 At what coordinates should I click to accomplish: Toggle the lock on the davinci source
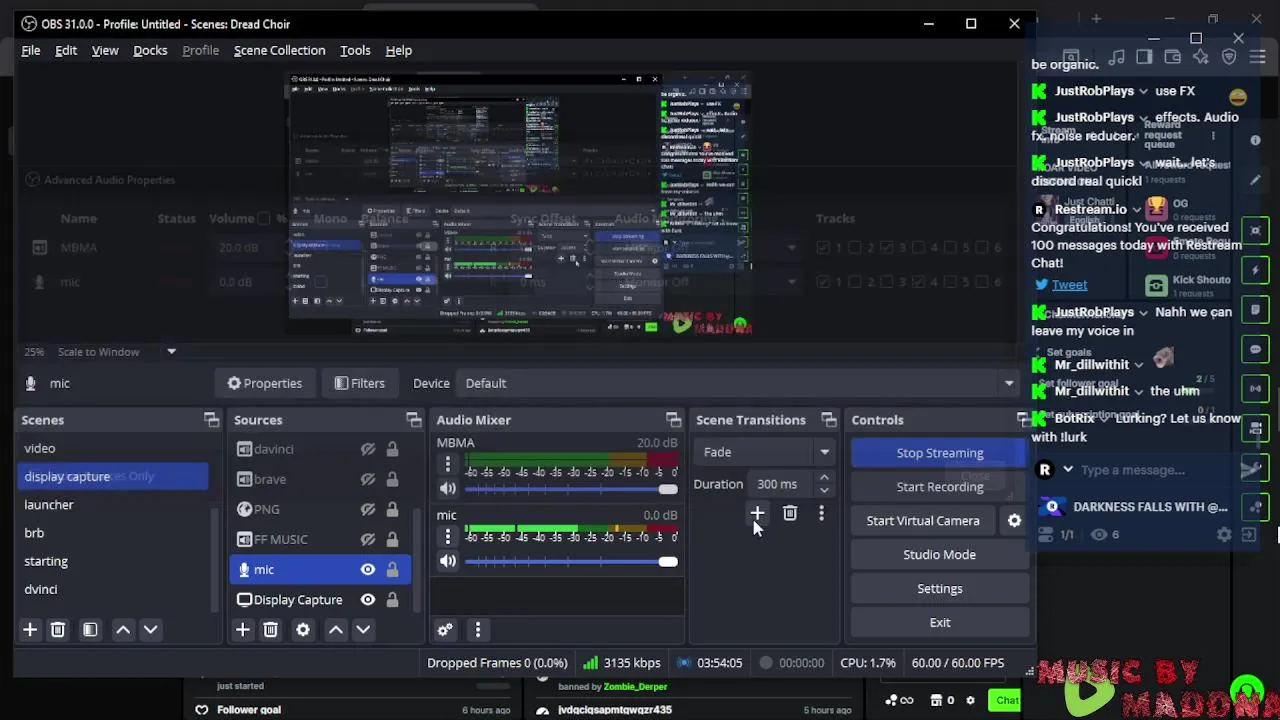coord(392,449)
